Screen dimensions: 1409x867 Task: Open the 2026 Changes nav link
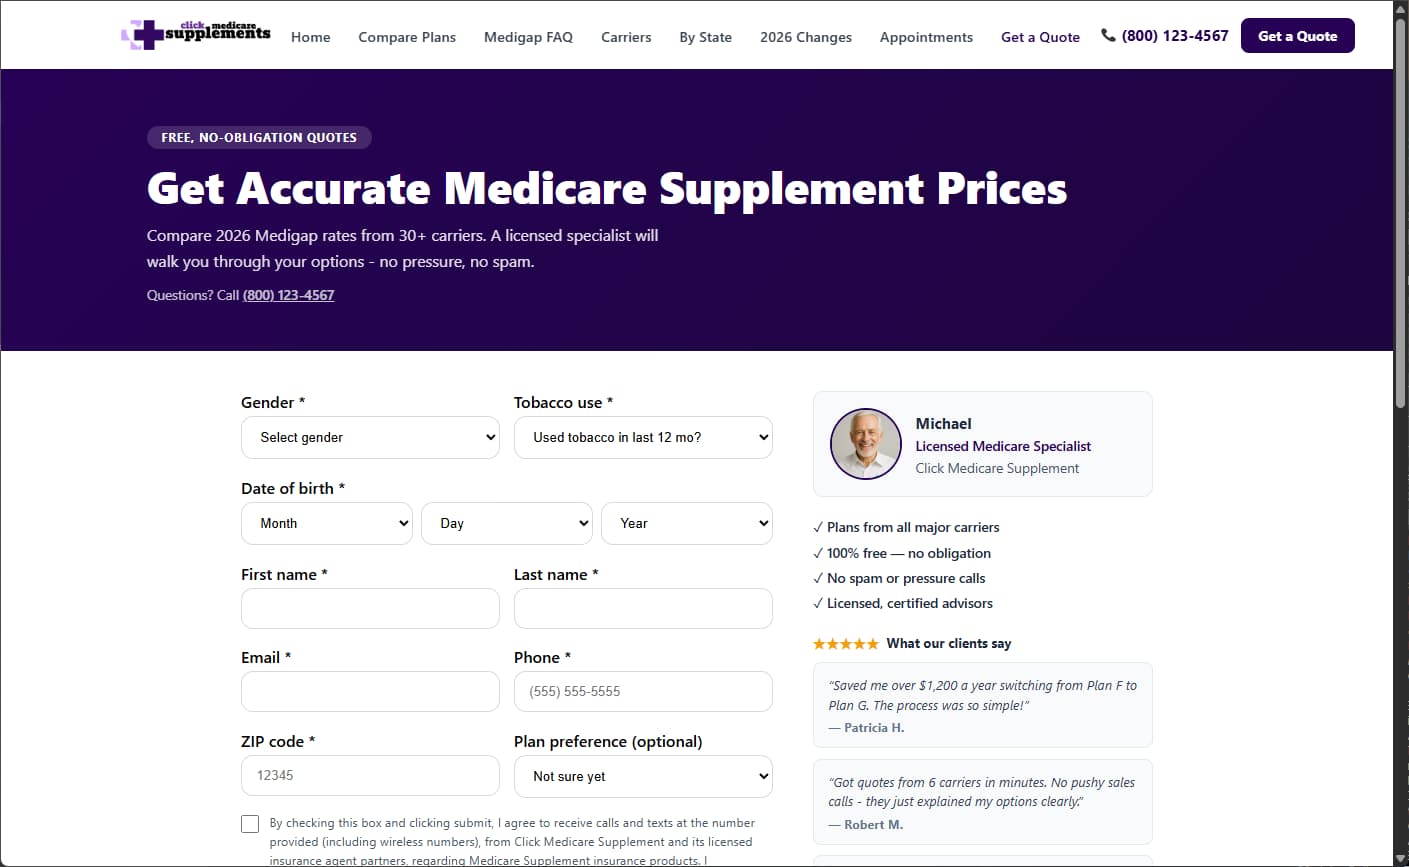click(x=806, y=37)
